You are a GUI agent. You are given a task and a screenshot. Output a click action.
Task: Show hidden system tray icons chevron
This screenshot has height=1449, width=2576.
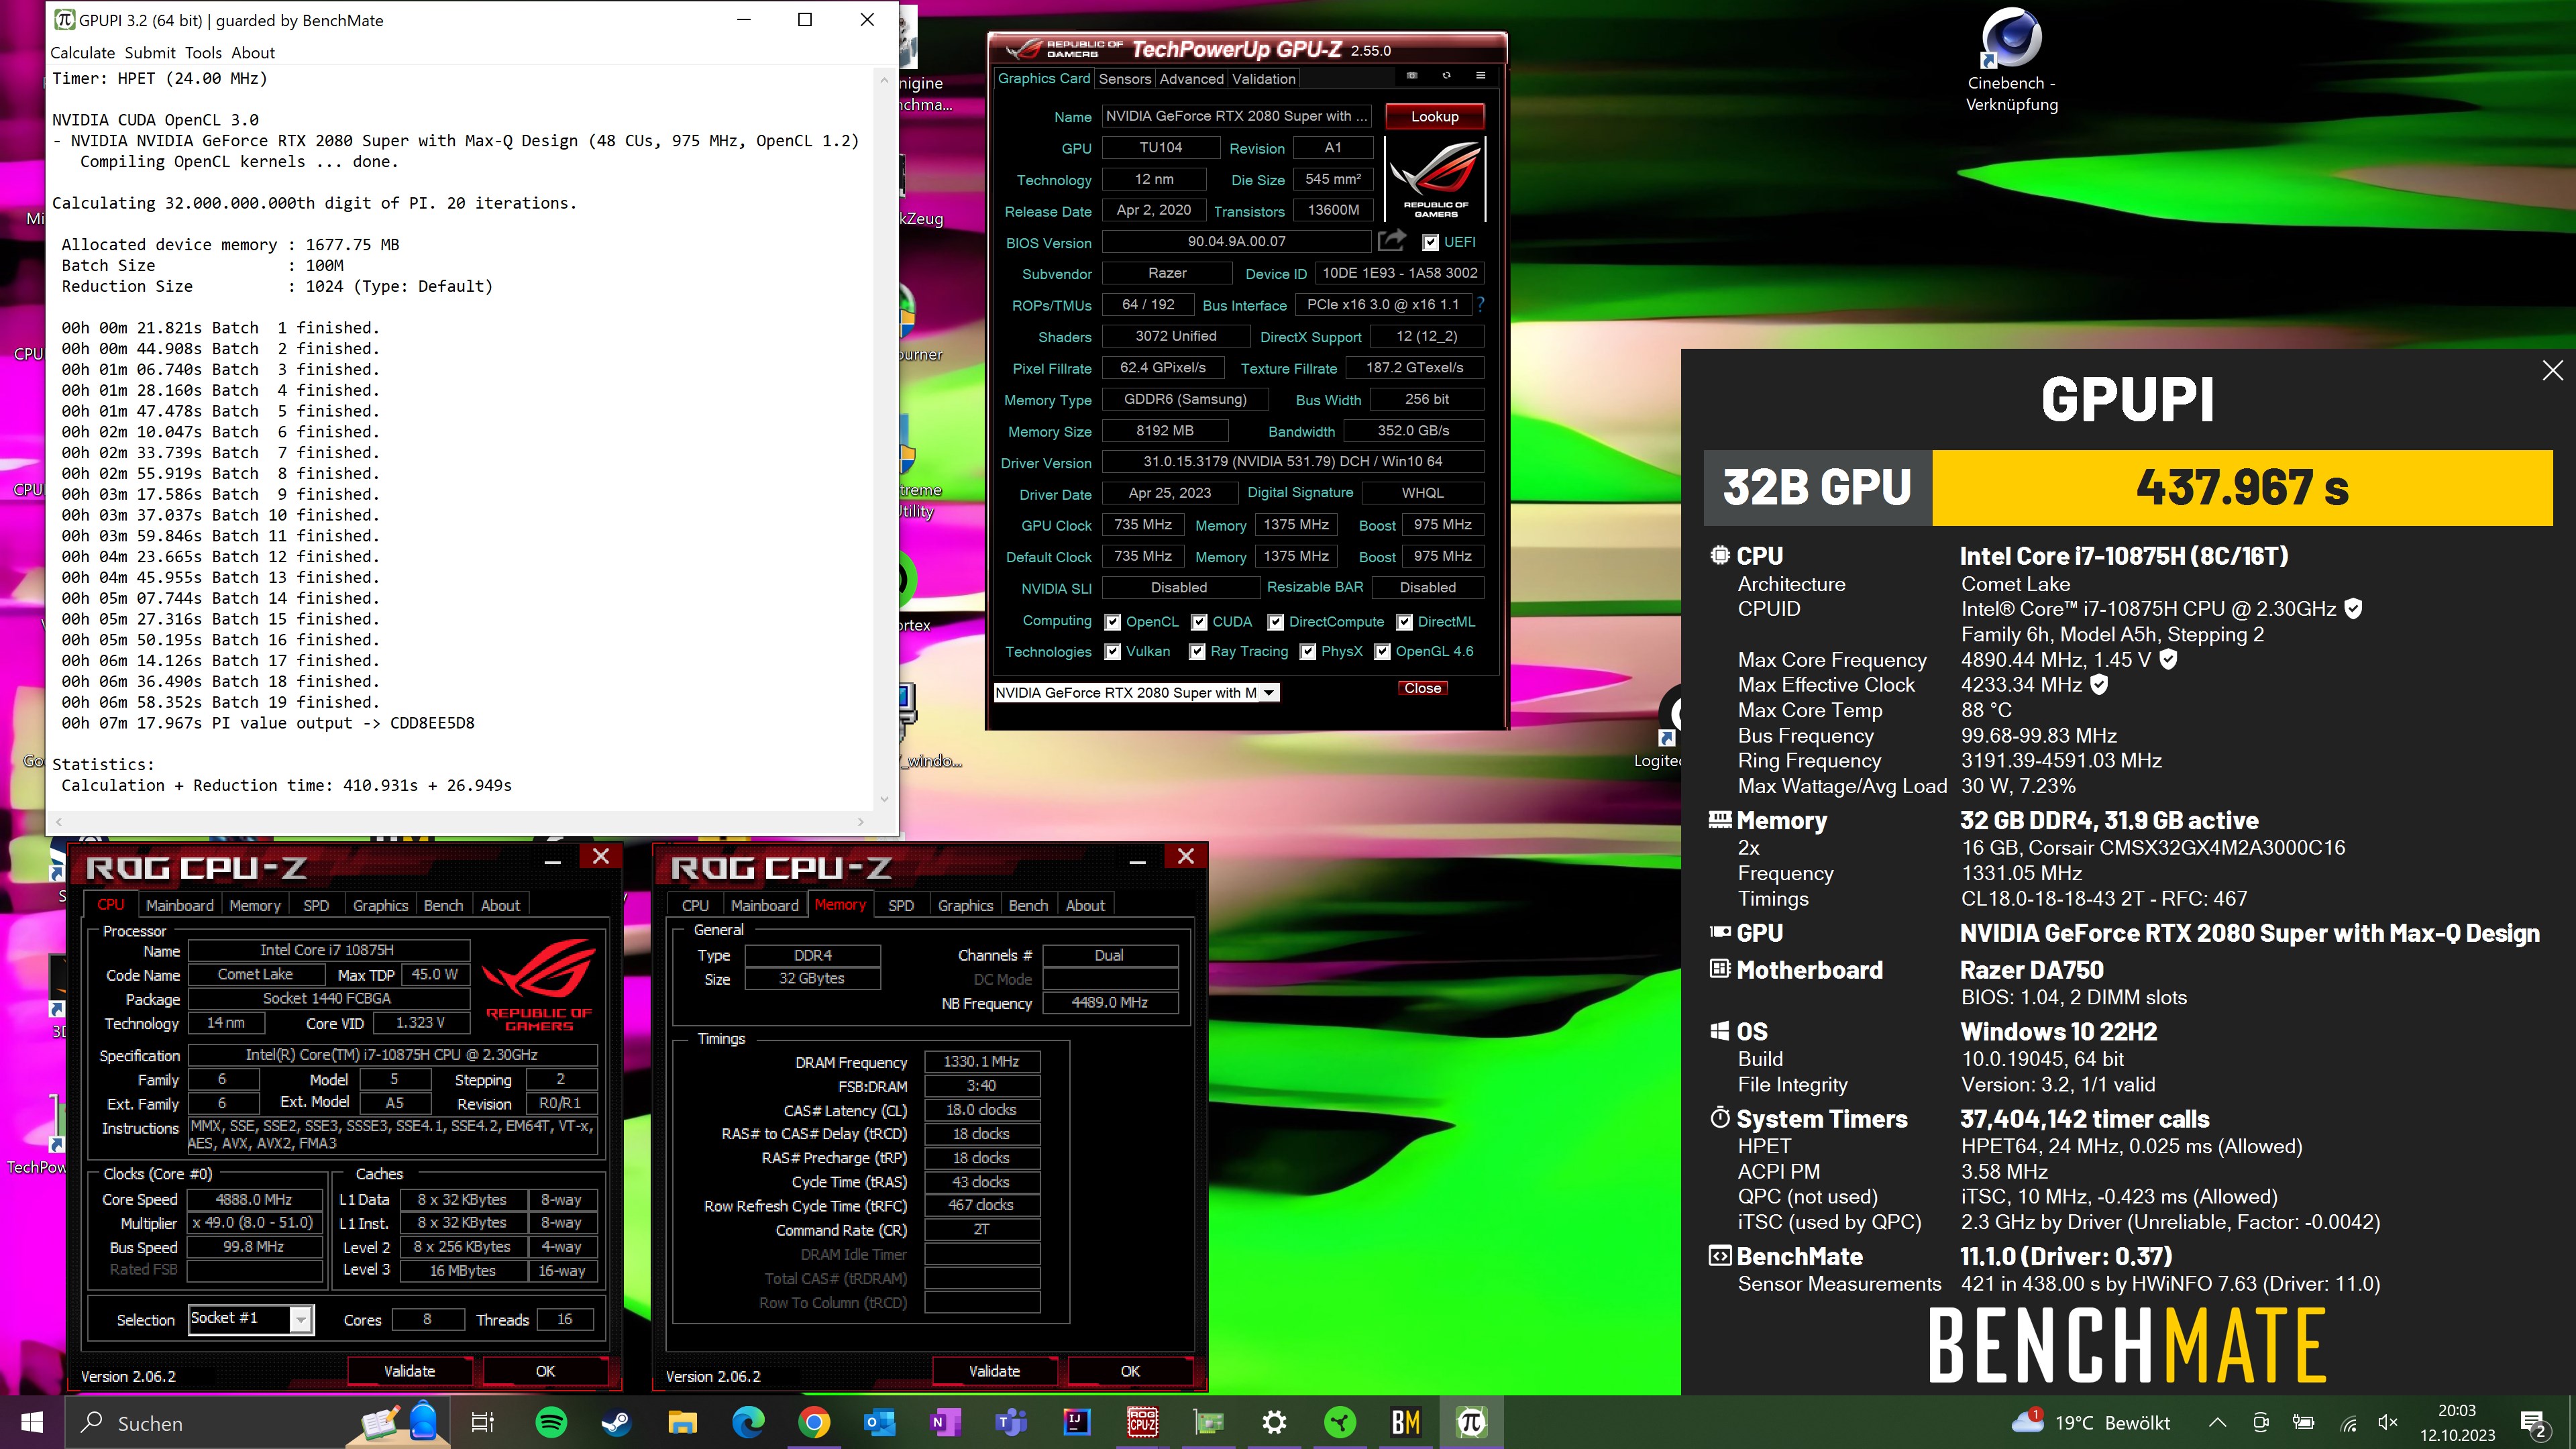pyautogui.click(x=2217, y=1422)
